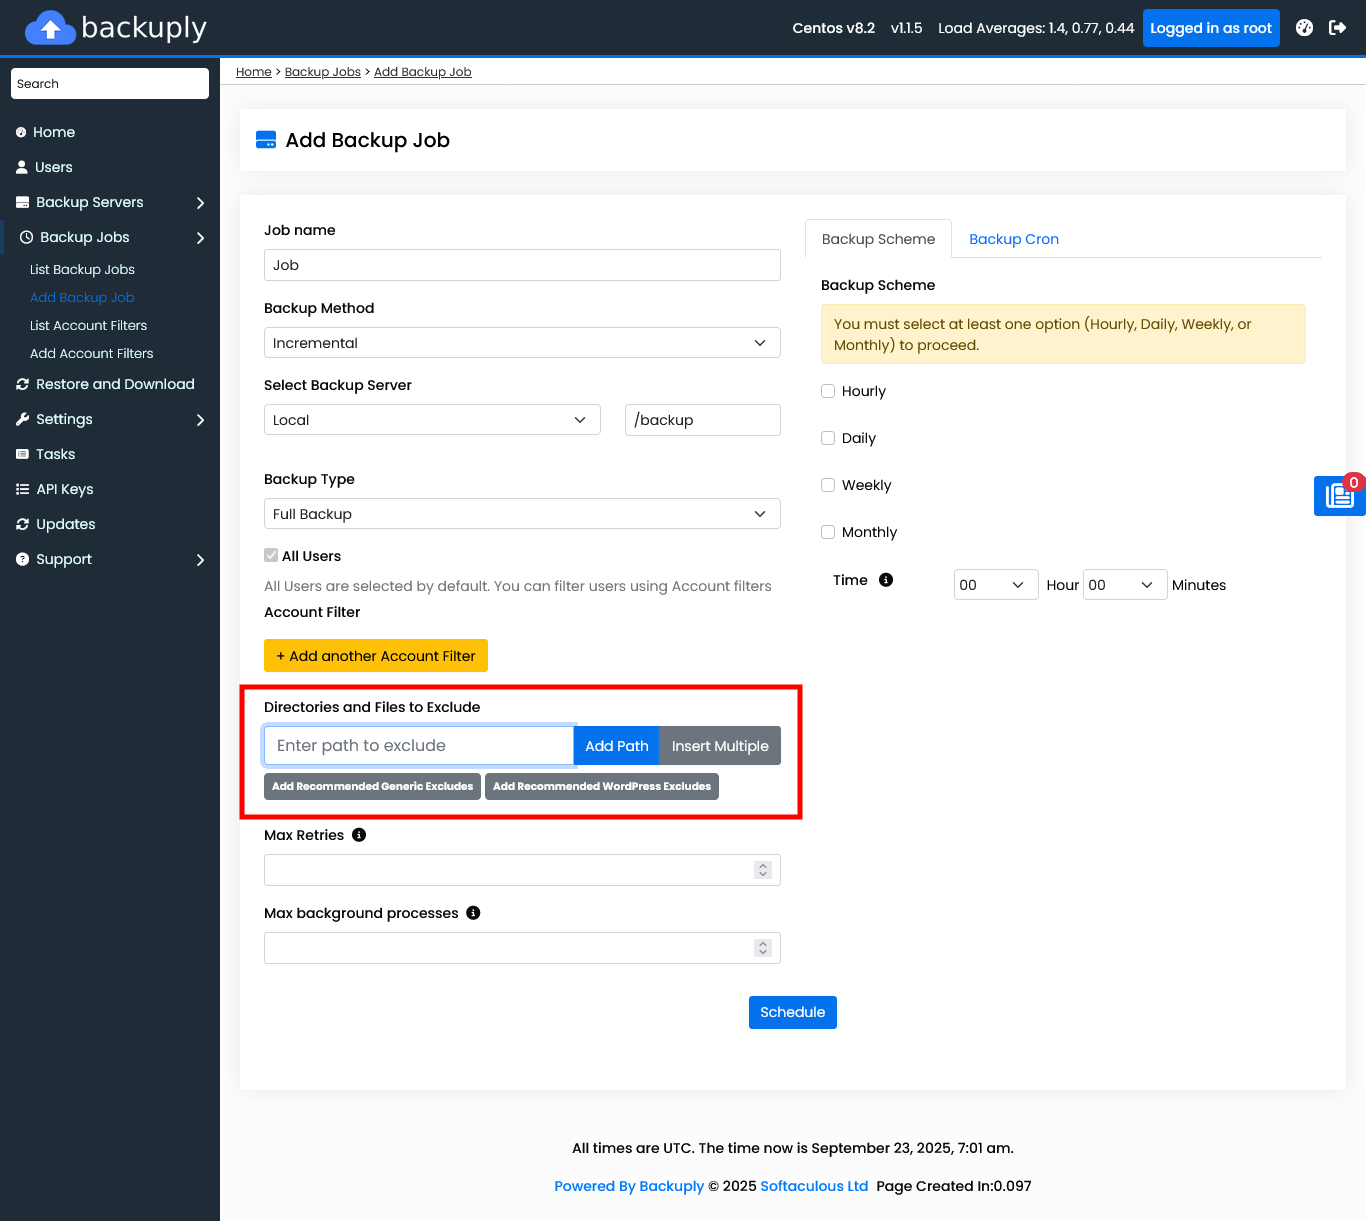Click the Time info icon
The width and height of the screenshot is (1366, 1221).
pos(886,580)
